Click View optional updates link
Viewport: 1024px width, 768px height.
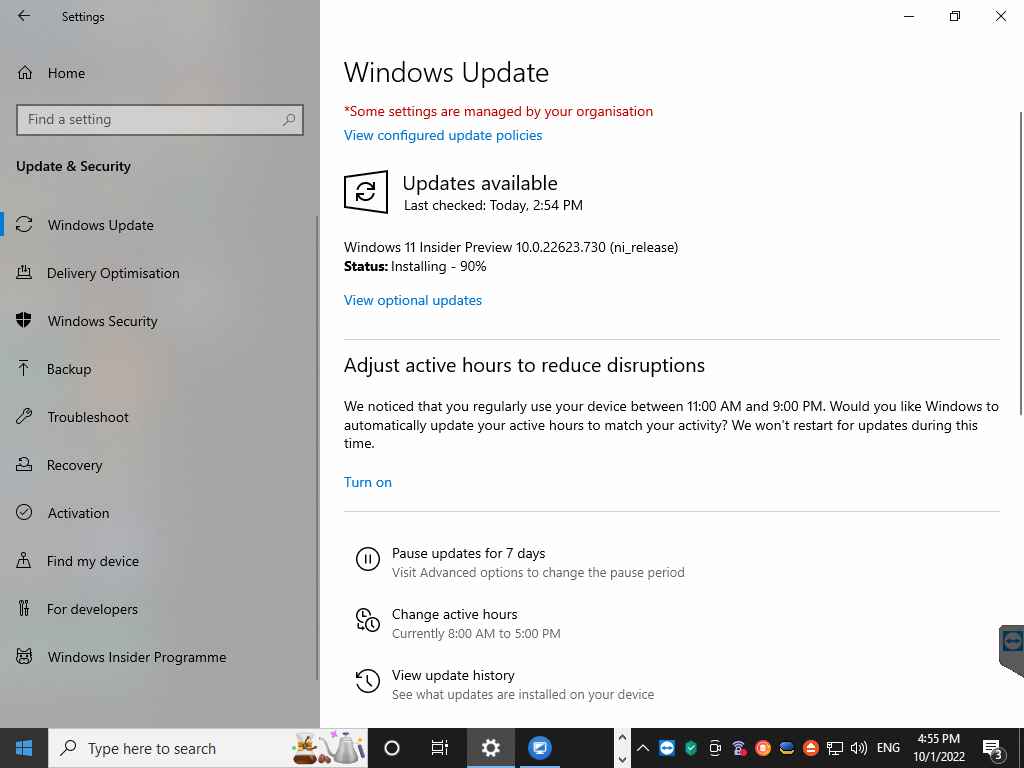pyautogui.click(x=413, y=300)
